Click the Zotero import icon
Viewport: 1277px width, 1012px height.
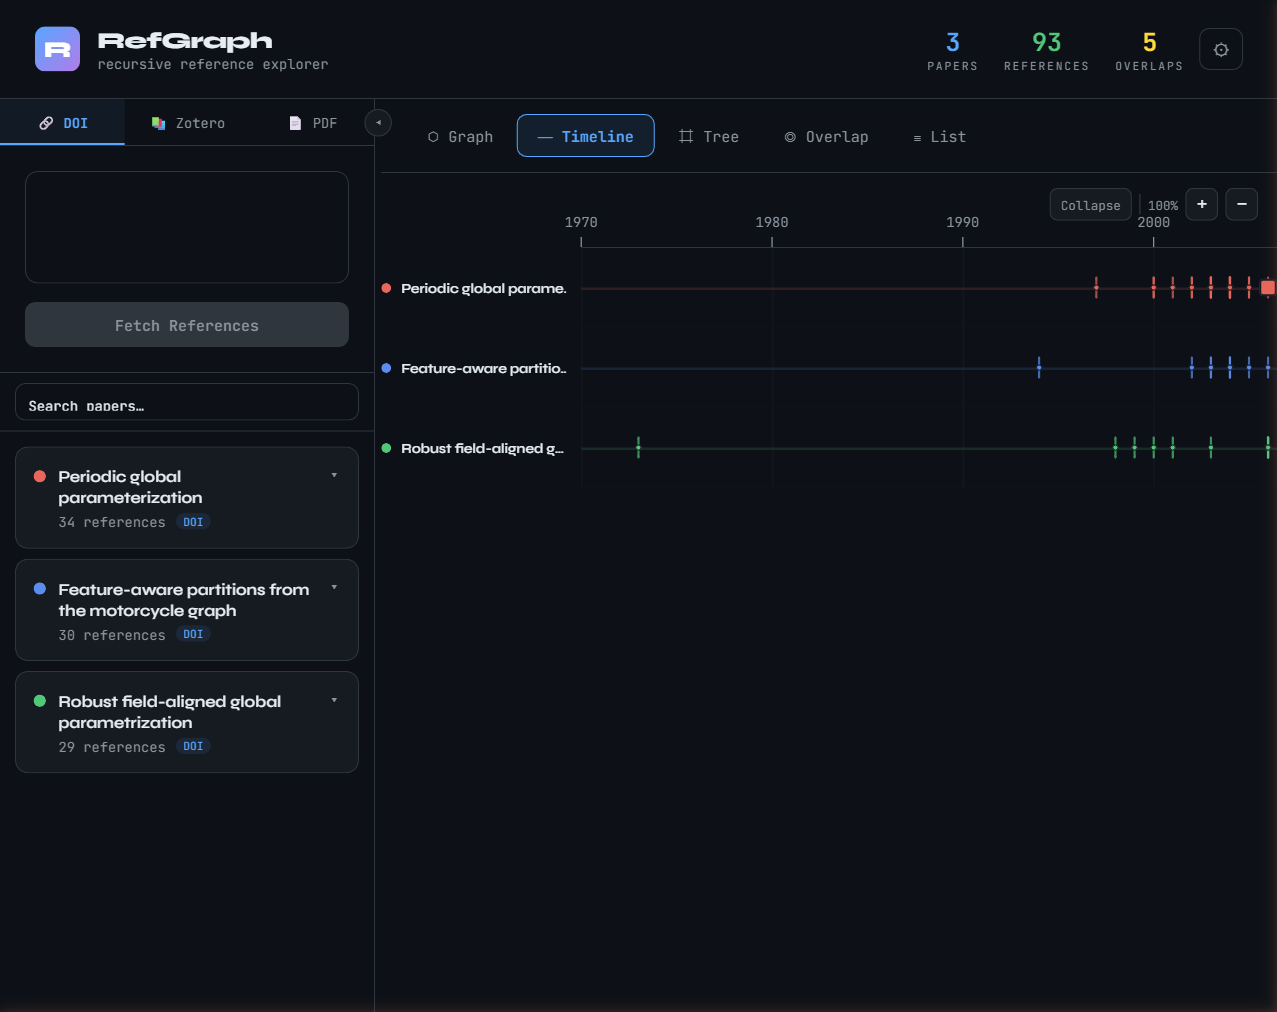(x=158, y=122)
